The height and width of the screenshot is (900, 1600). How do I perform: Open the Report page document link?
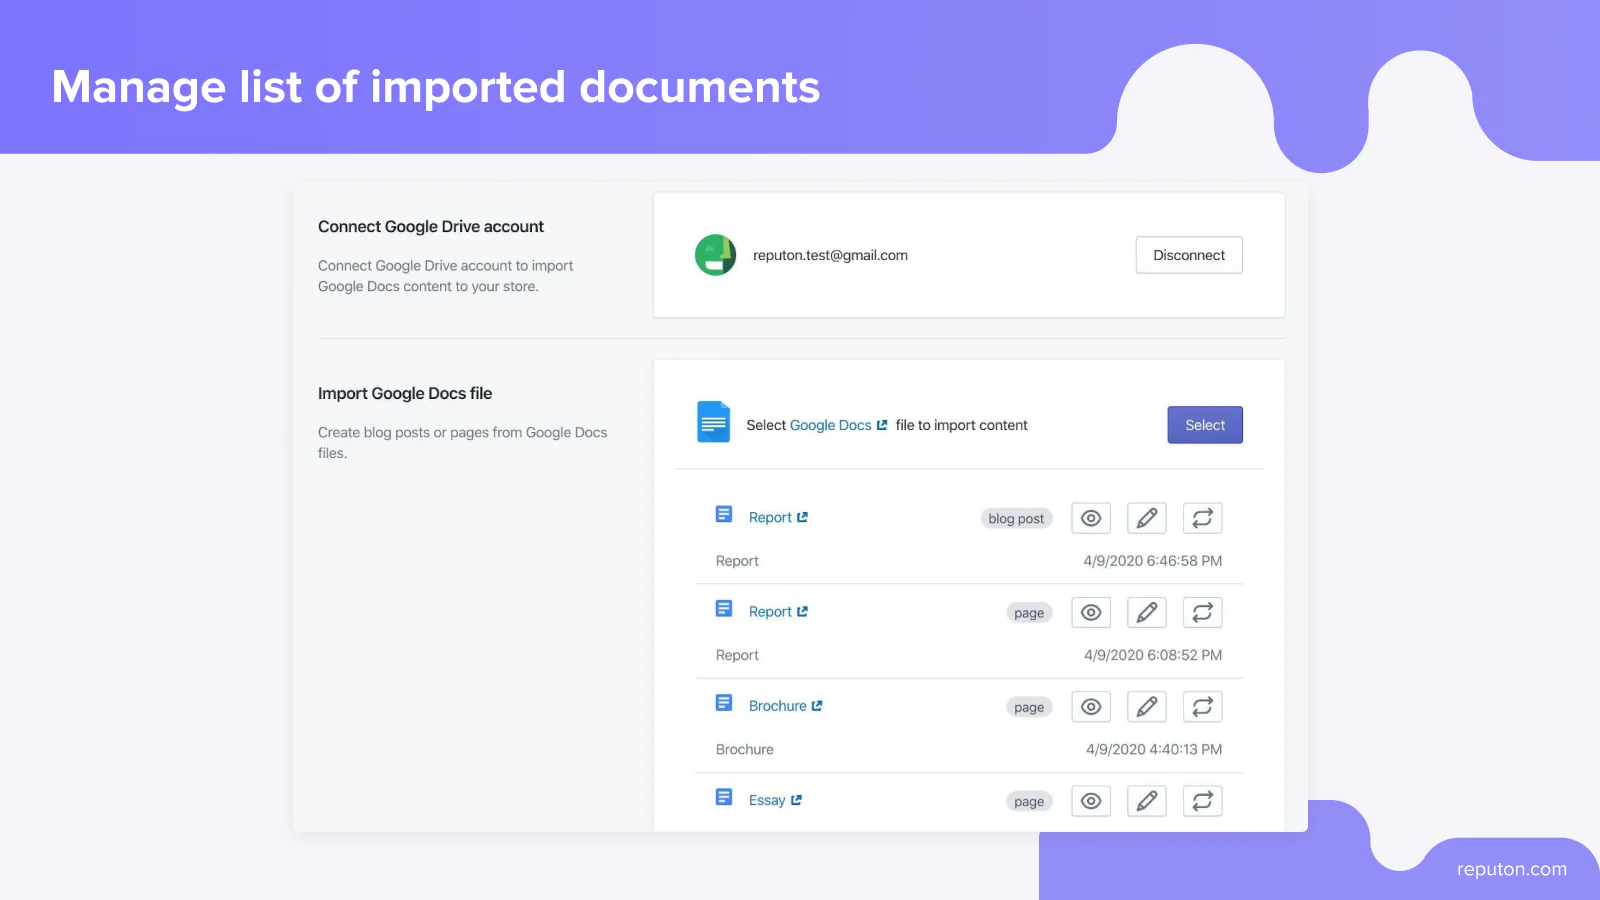(x=778, y=611)
